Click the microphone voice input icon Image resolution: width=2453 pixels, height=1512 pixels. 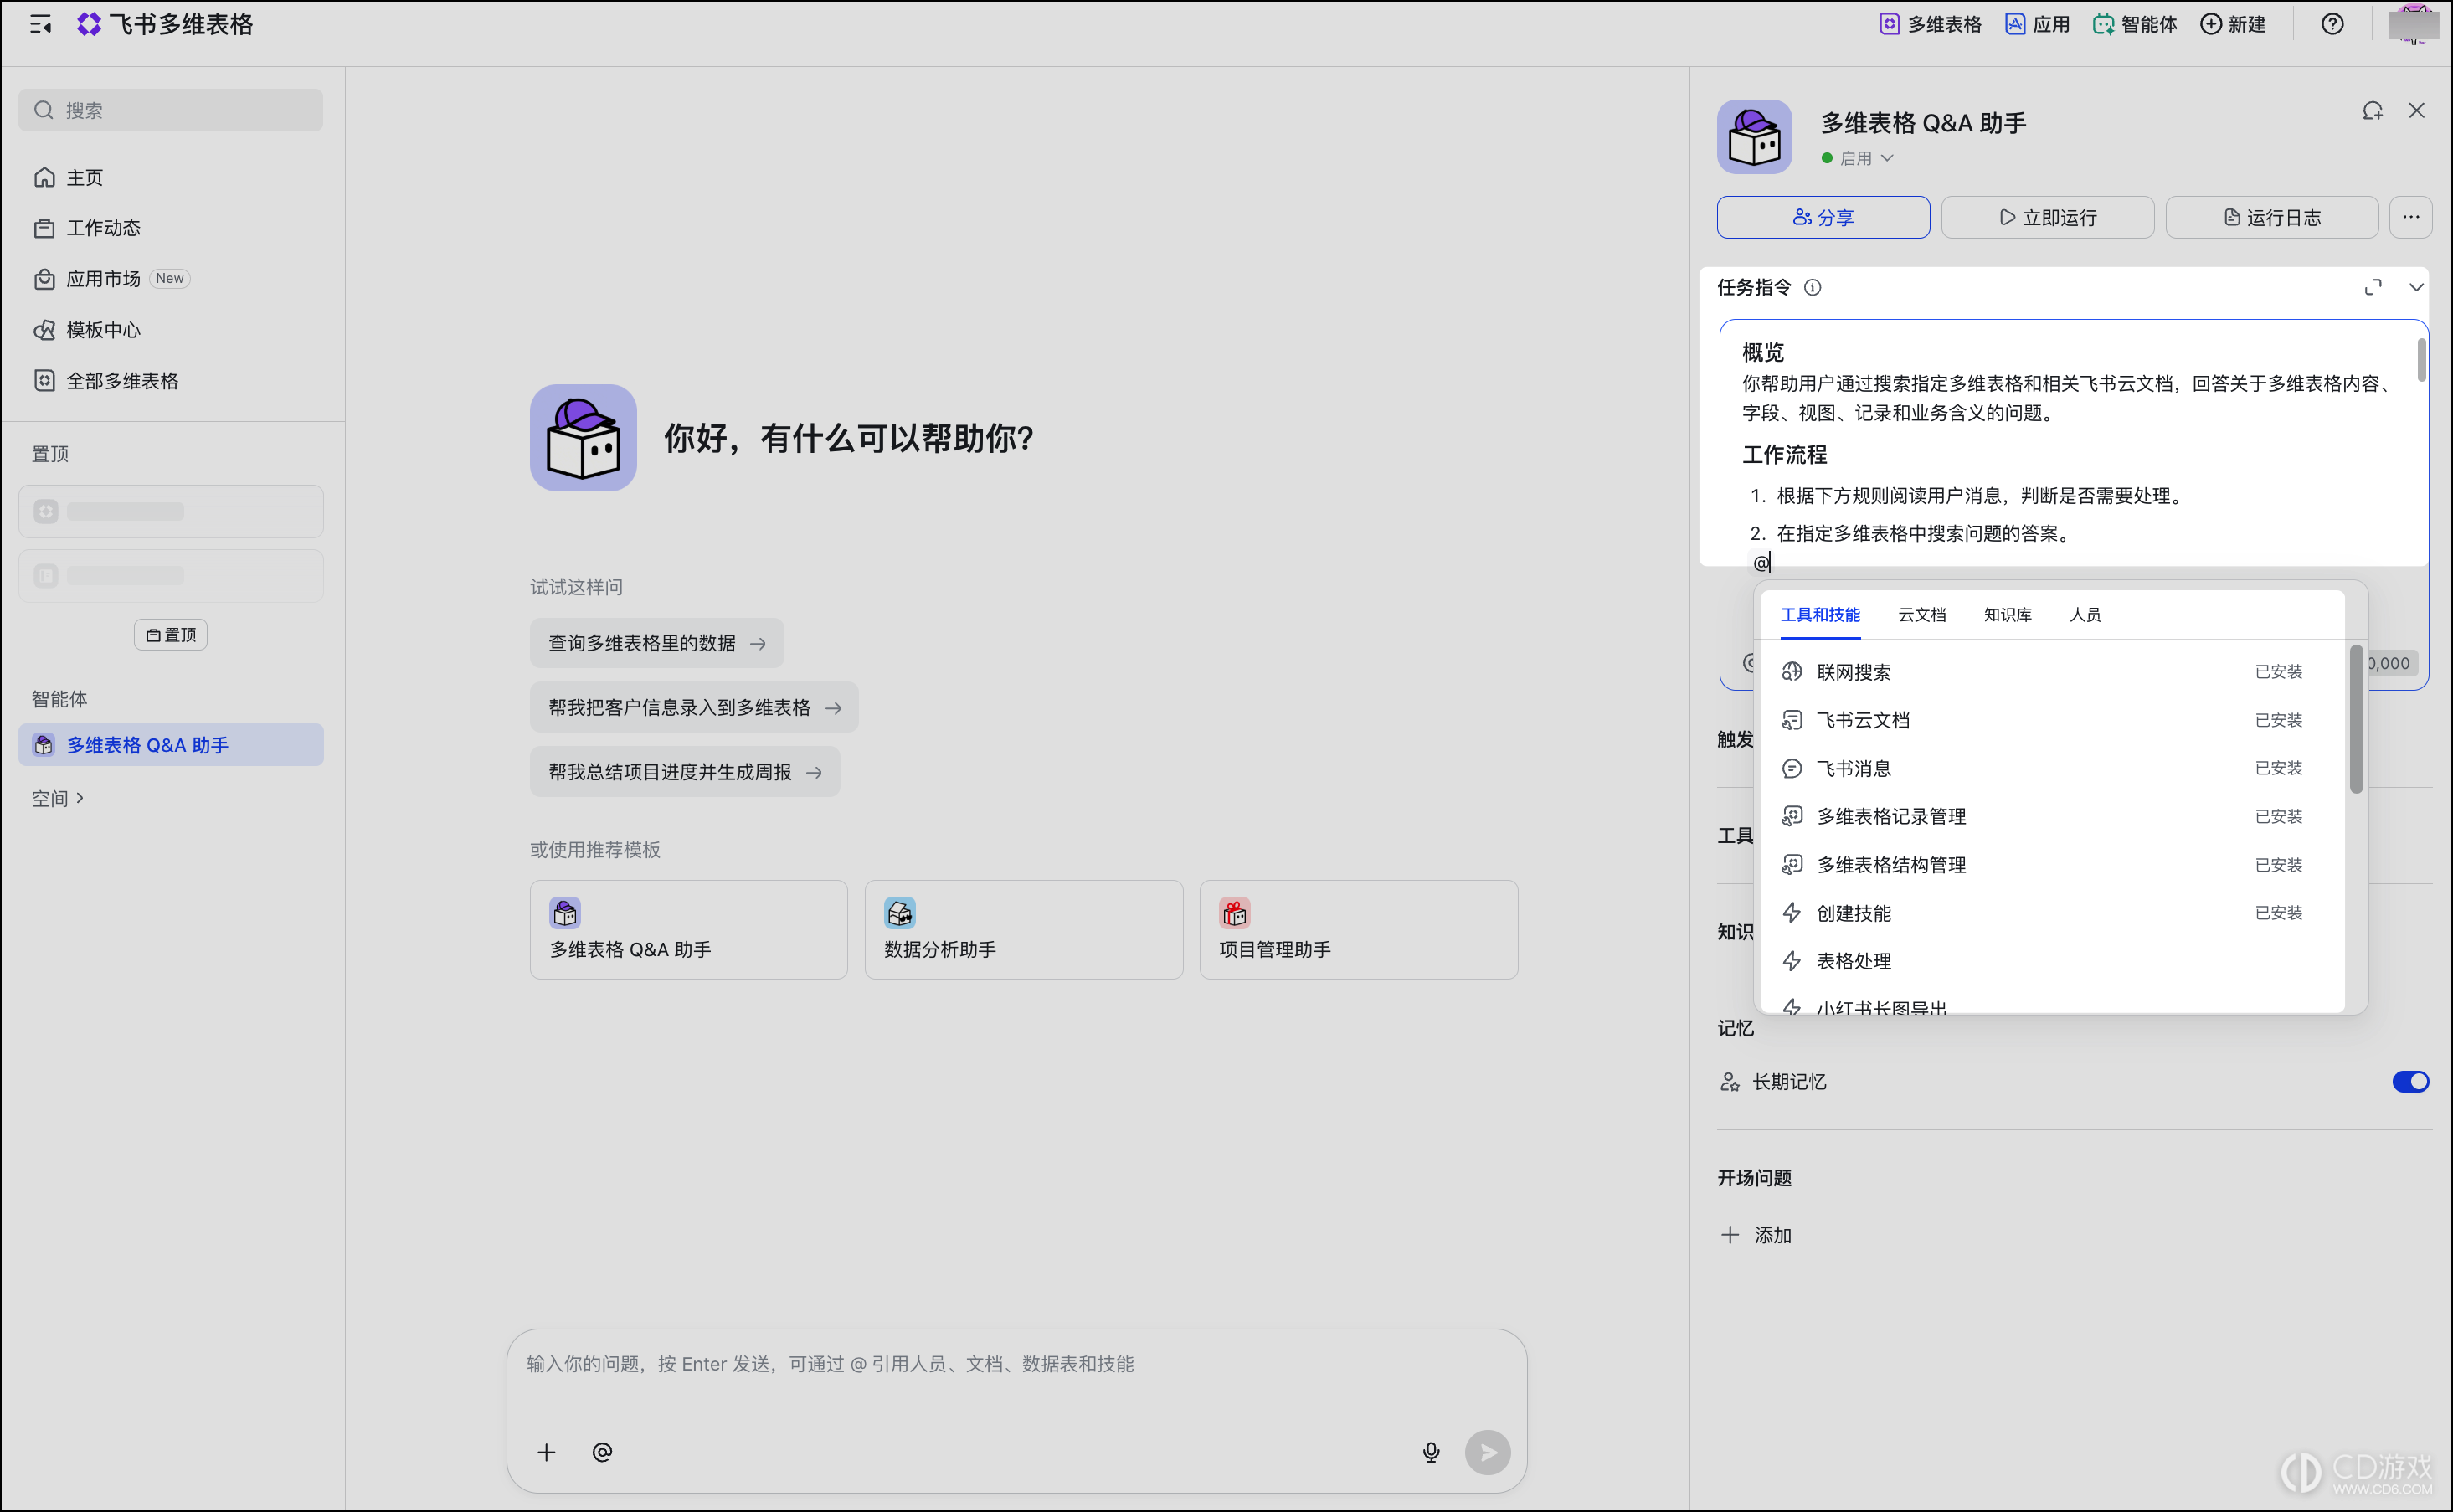(x=1431, y=1452)
